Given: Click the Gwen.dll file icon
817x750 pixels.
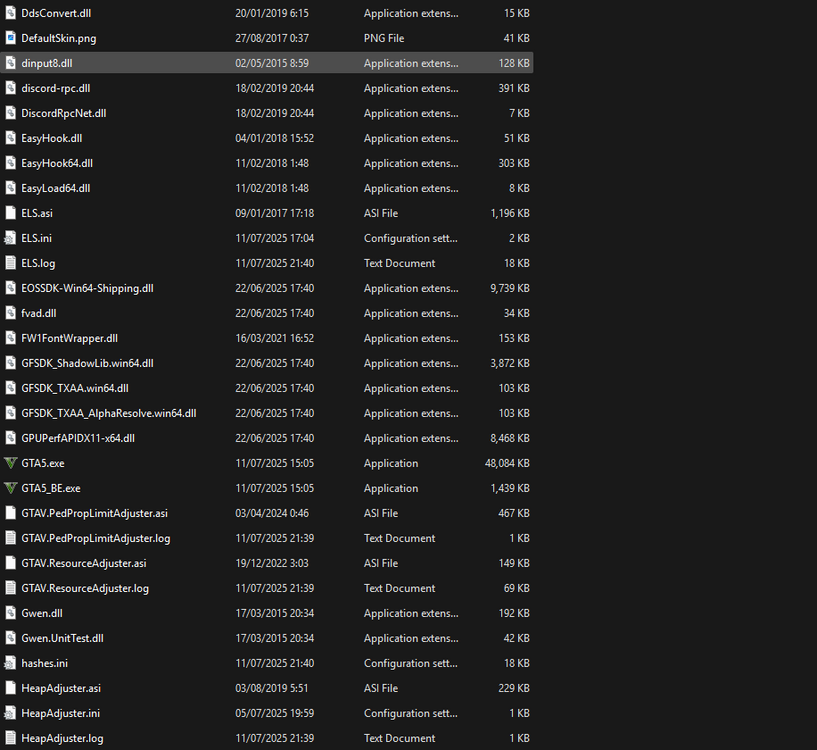Looking at the screenshot, I should pyautogui.click(x=11, y=613).
